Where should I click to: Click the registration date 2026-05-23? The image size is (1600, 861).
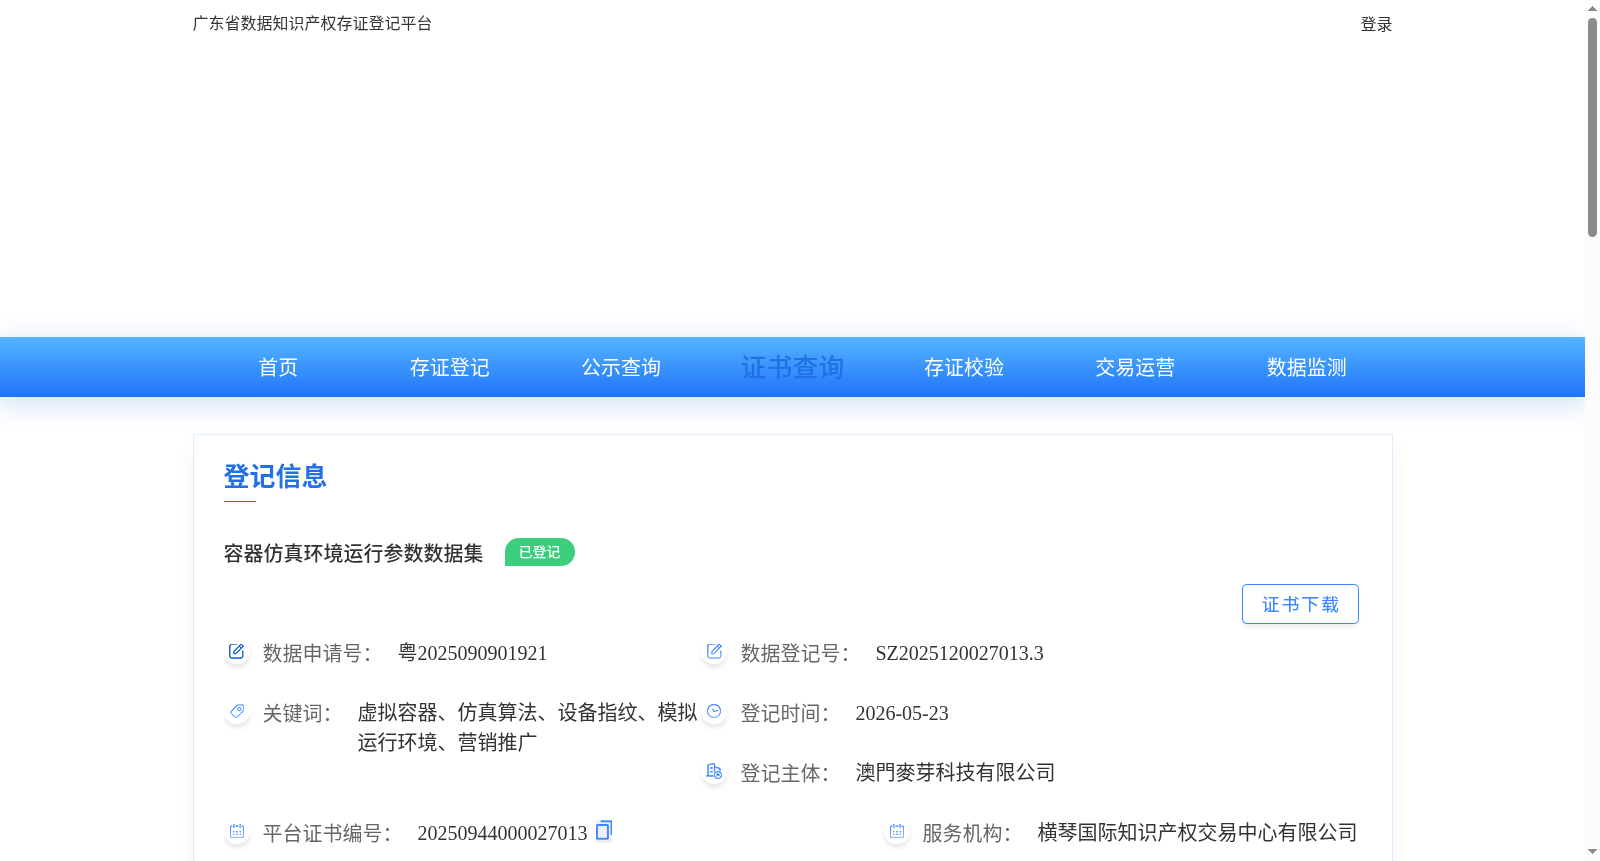(x=902, y=713)
